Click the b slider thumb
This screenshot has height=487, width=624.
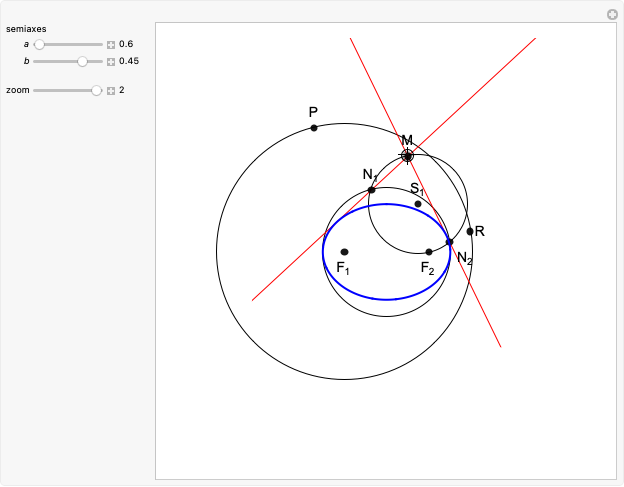(x=83, y=61)
